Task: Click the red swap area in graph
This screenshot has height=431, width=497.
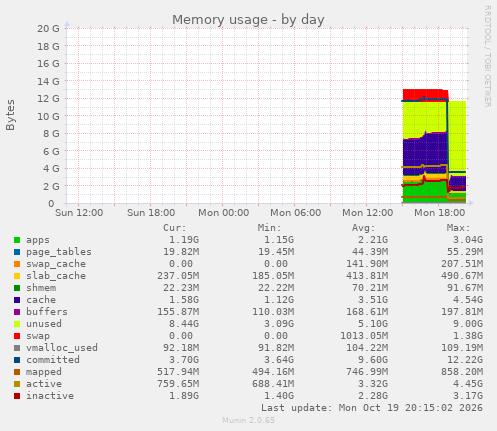Action: click(x=424, y=94)
